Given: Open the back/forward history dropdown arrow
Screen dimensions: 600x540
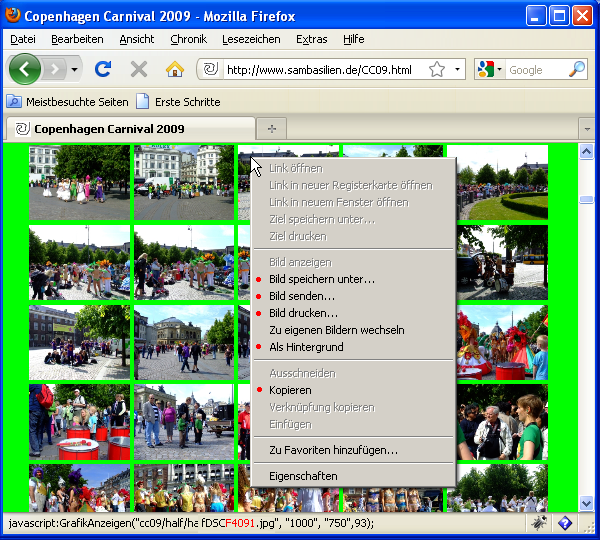Looking at the screenshot, I should coord(75,70).
